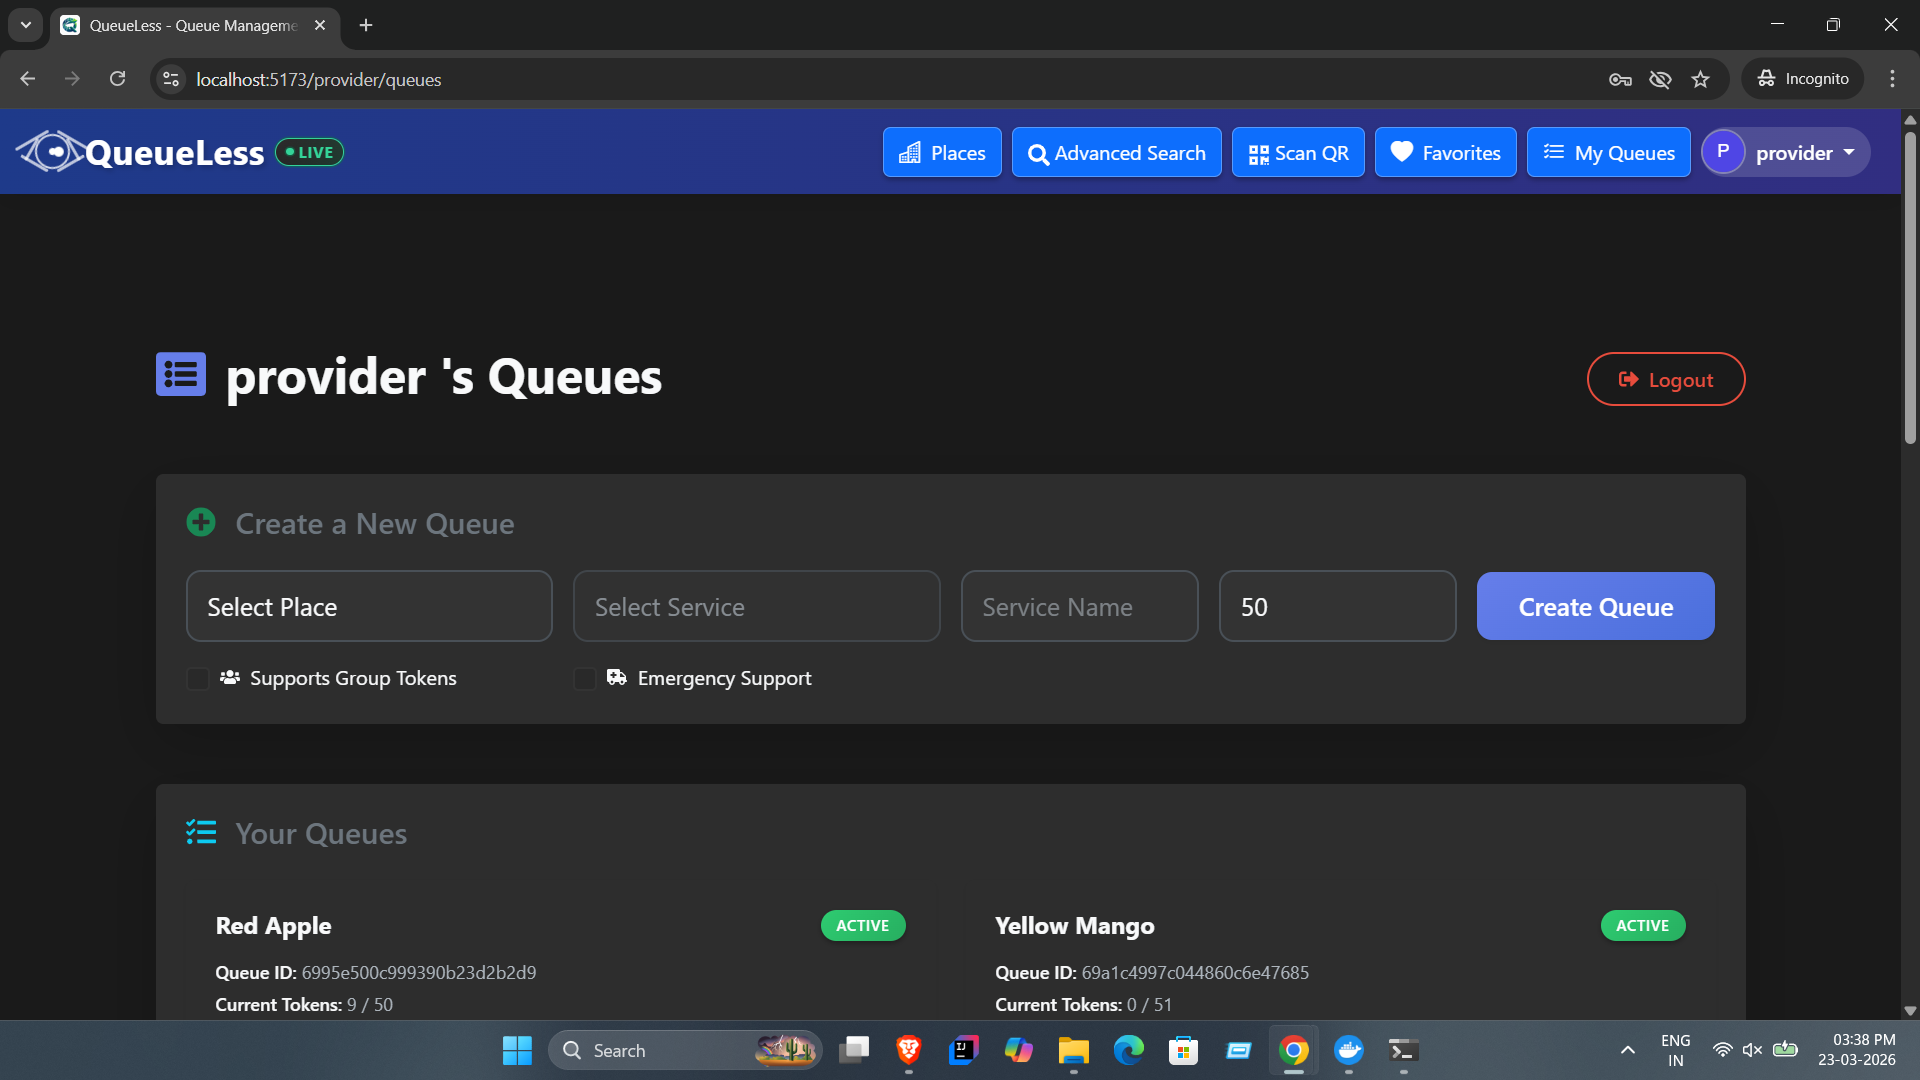Open Docker Desktop from taskbar
The width and height of the screenshot is (1920, 1080).
click(x=1348, y=1050)
